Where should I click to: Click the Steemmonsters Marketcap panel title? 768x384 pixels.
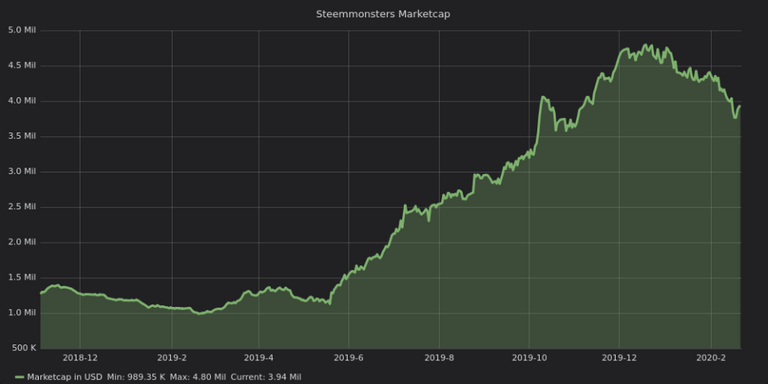[383, 14]
